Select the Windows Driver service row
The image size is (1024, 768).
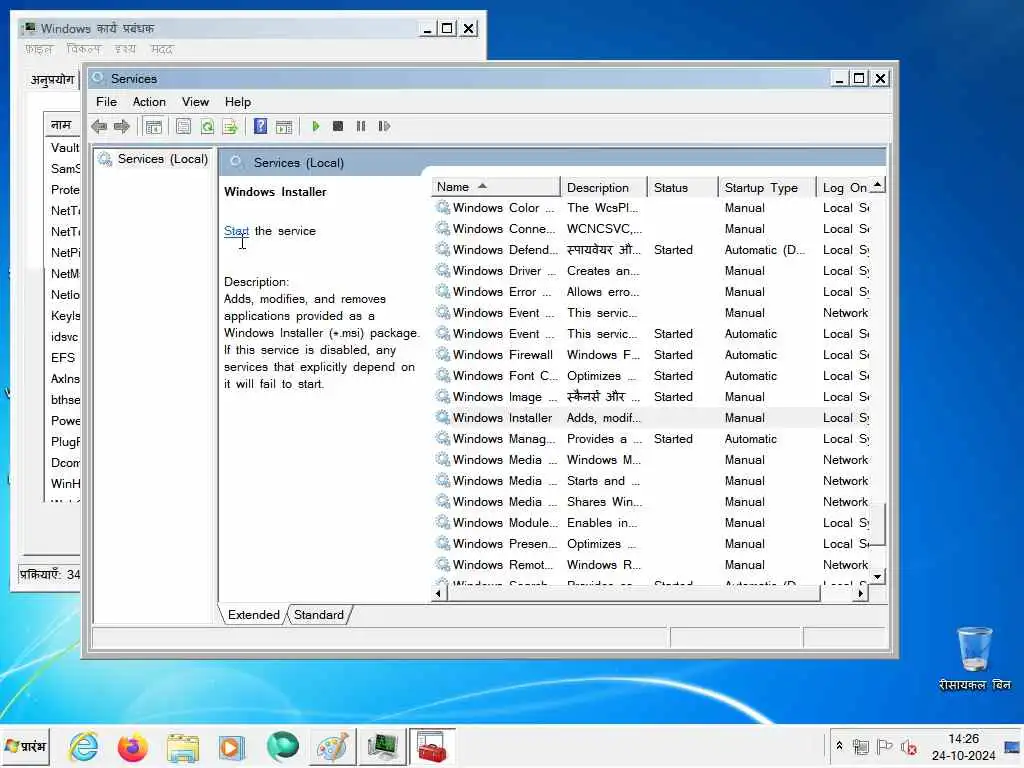[x=651, y=271]
